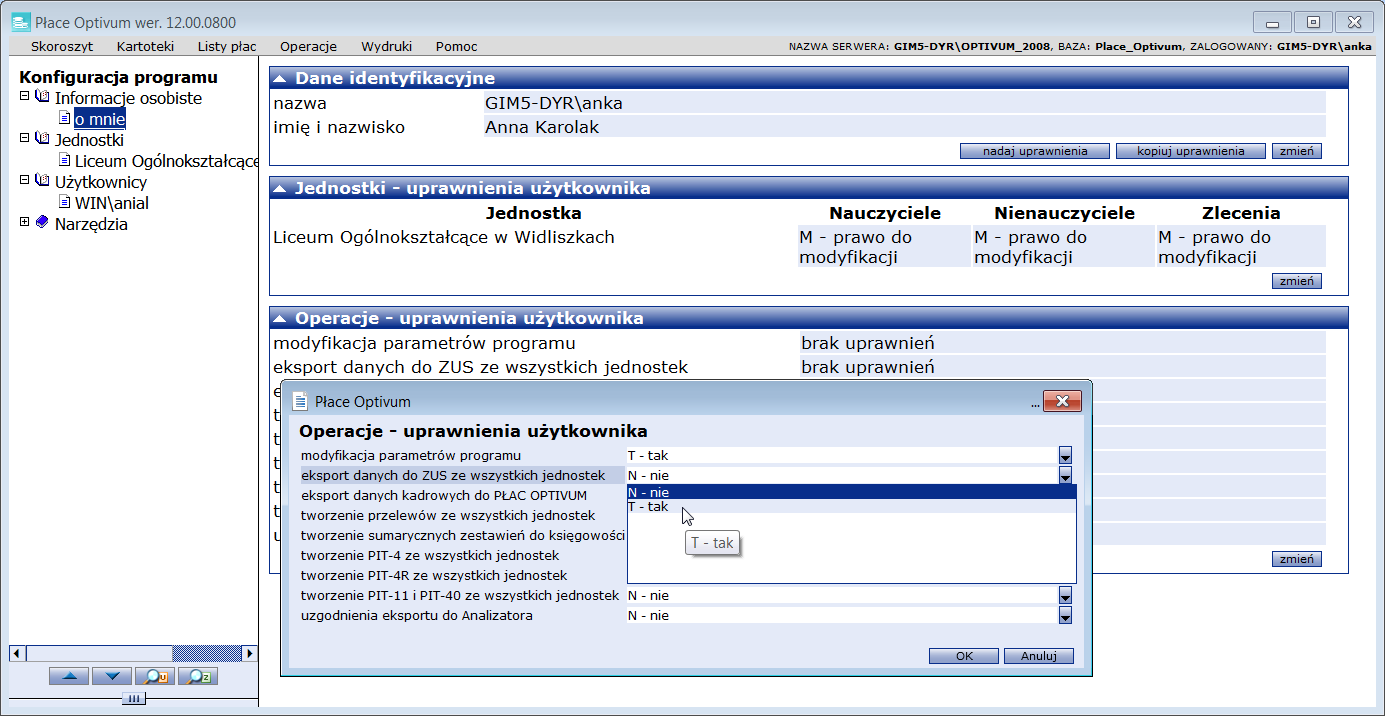This screenshot has width=1385, height=716.
Task: Select the WIN\anial user tree item
Action: (112, 203)
